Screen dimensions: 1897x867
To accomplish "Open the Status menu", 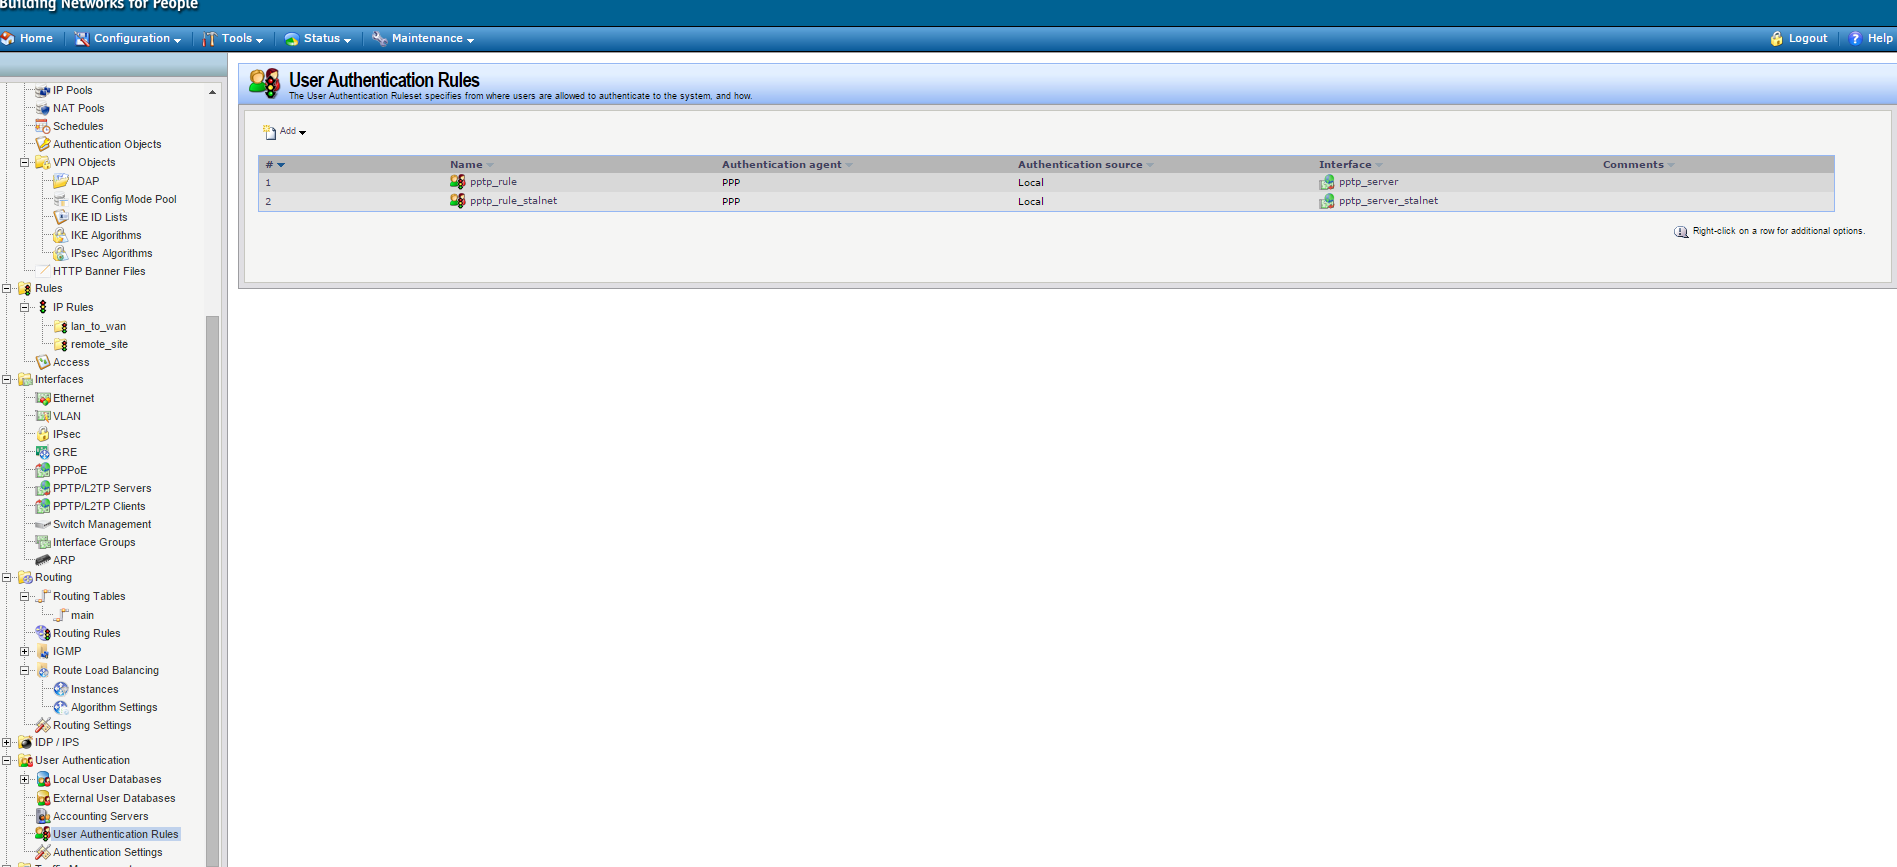I will 318,38.
